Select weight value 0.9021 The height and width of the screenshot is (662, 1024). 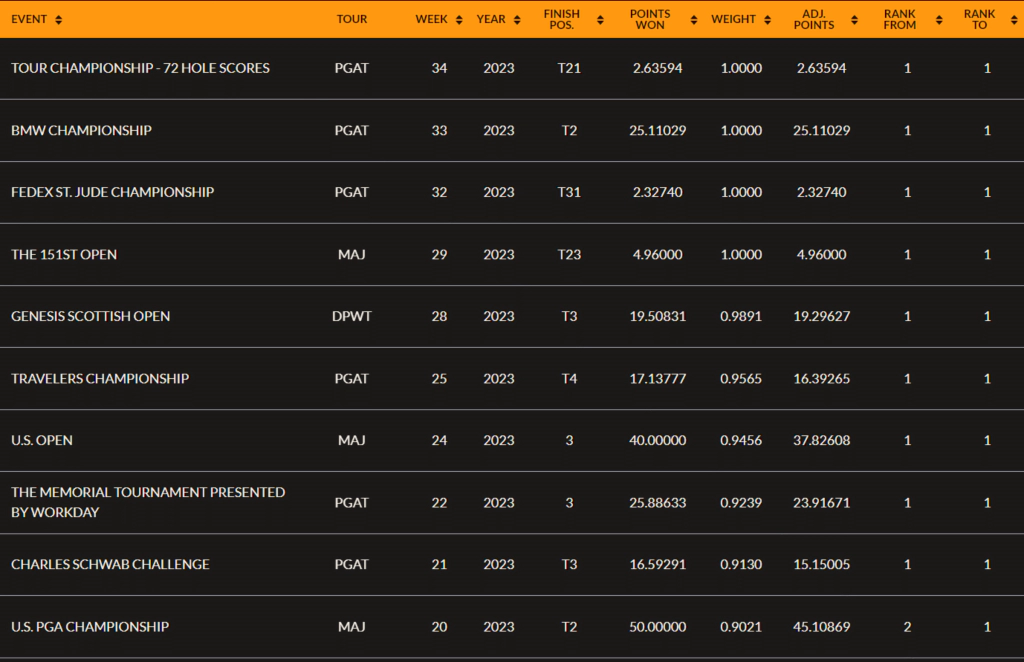click(741, 626)
